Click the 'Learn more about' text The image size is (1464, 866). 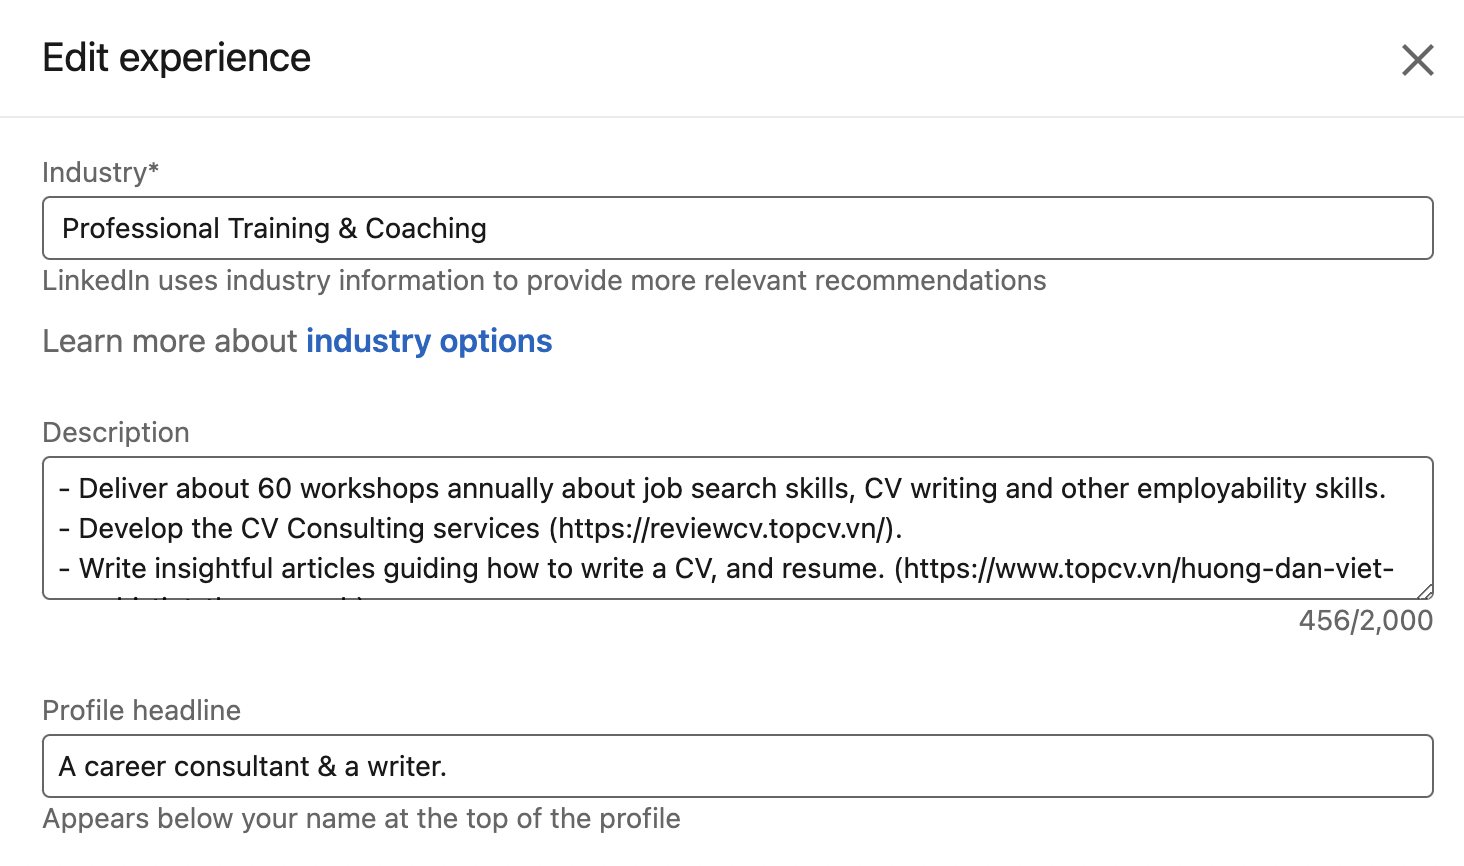pyautogui.click(x=170, y=341)
